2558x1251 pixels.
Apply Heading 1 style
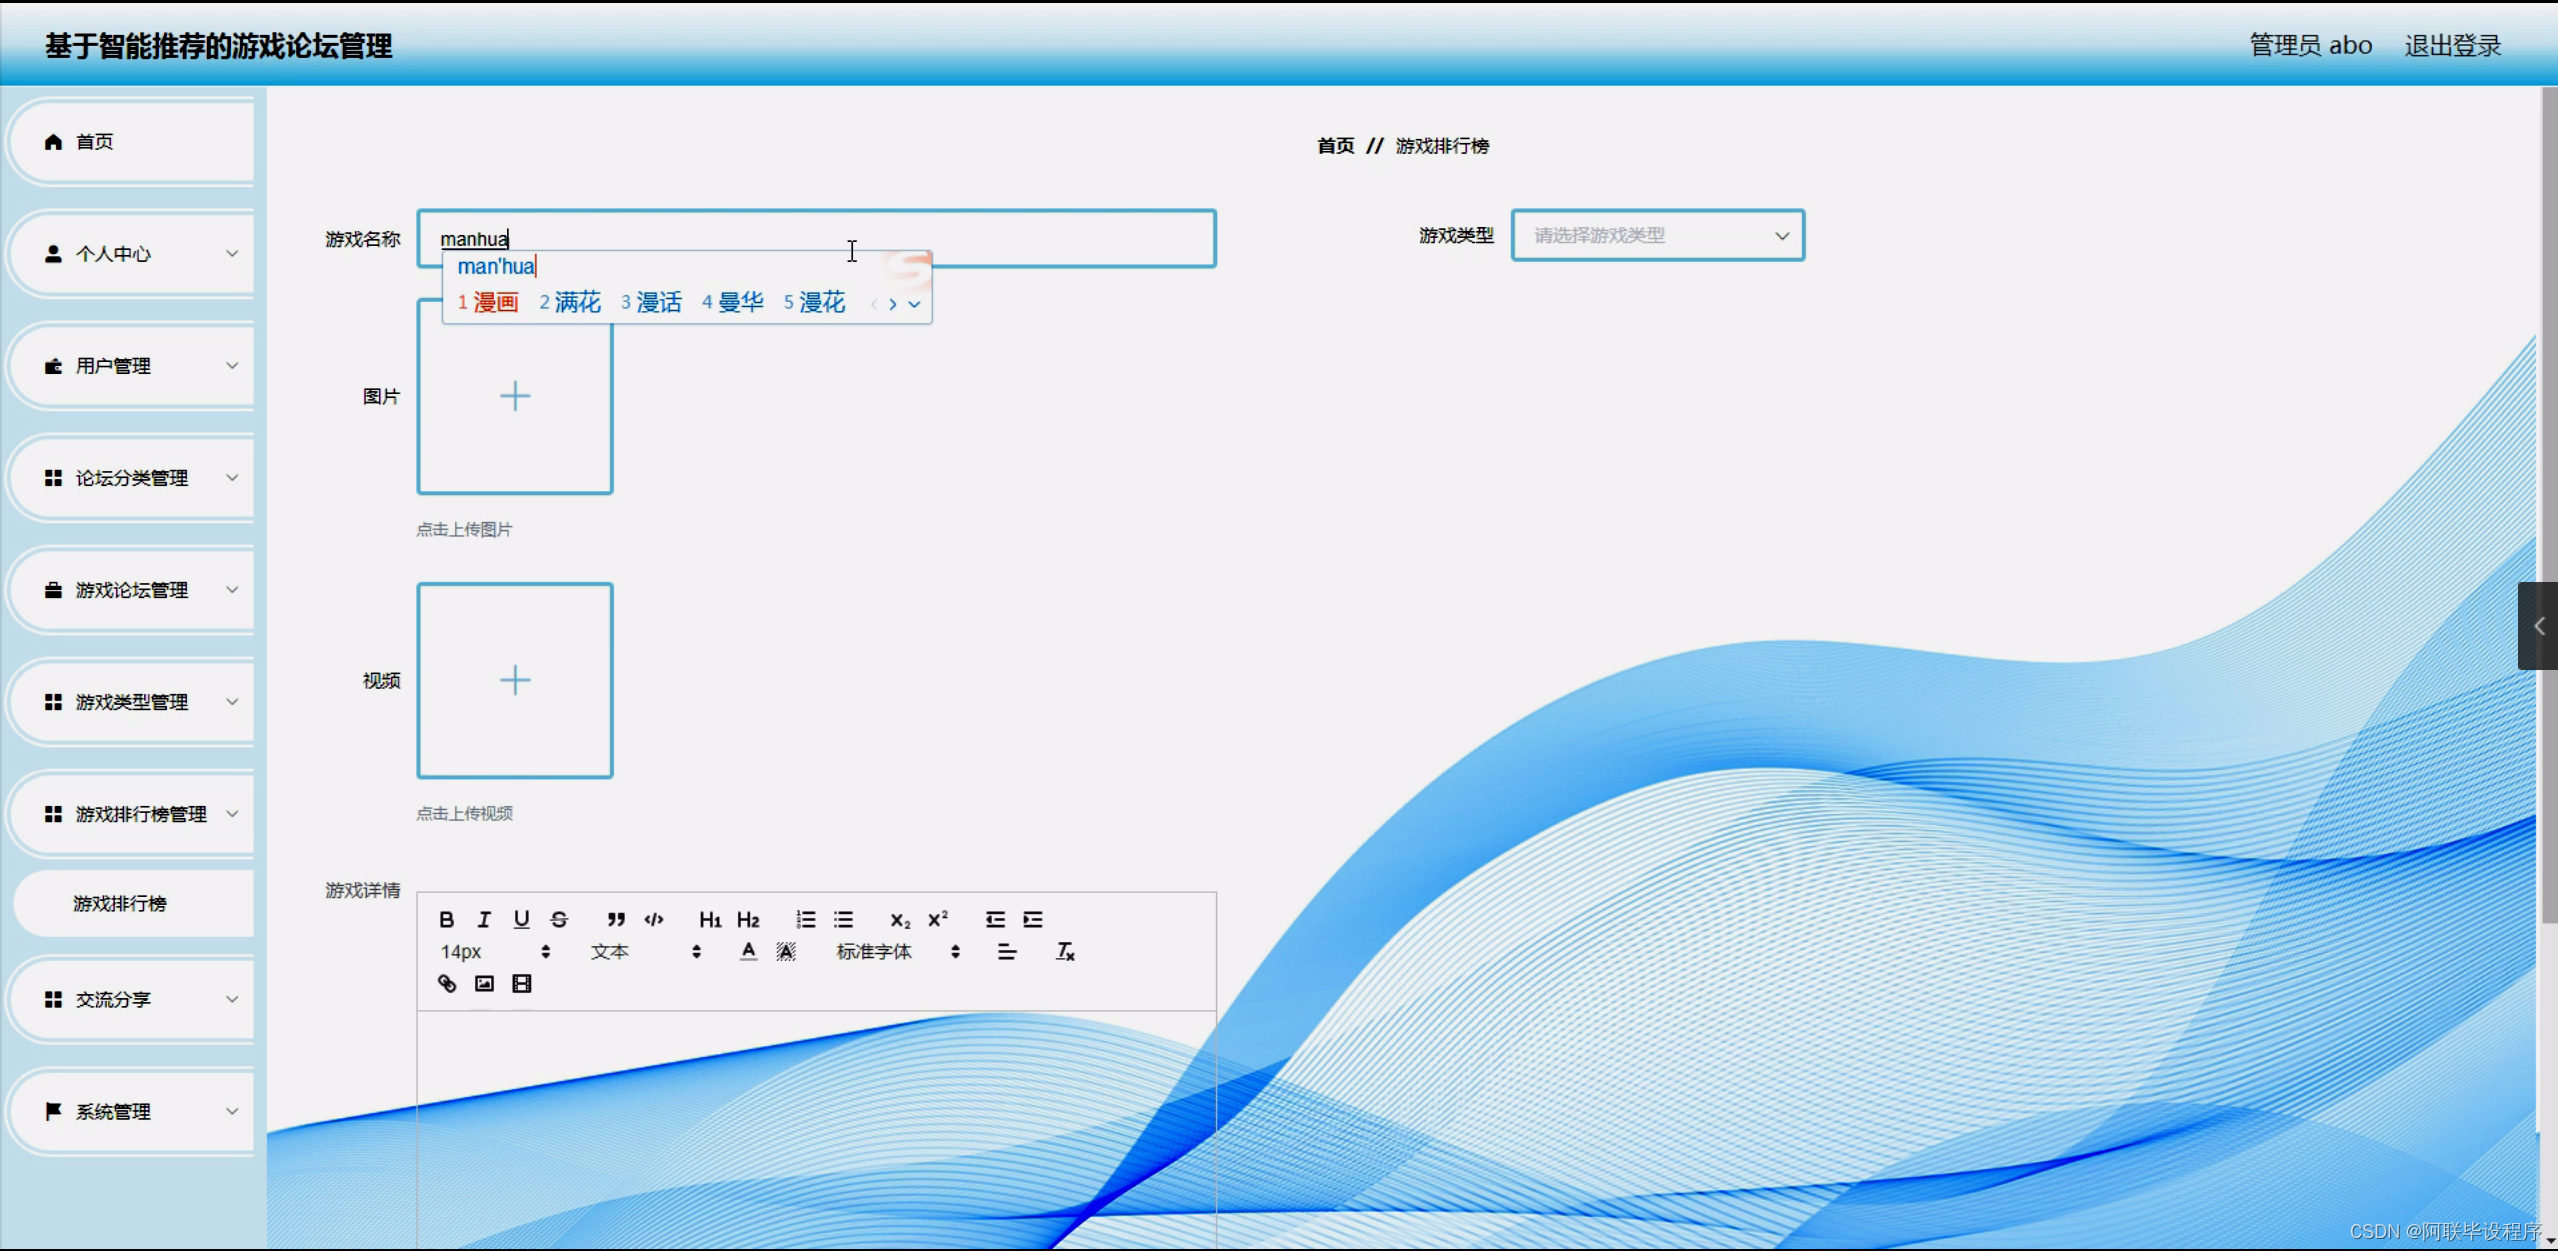[x=710, y=919]
